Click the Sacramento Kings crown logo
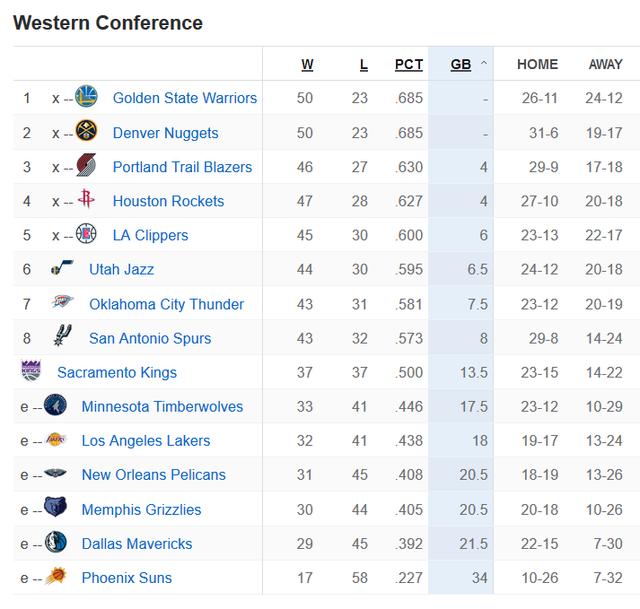 click(x=31, y=371)
